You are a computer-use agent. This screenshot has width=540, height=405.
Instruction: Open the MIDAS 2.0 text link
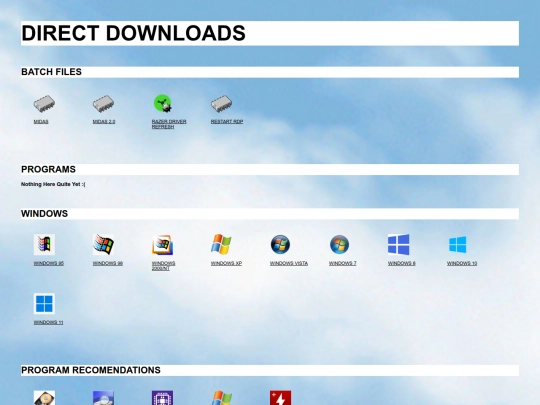click(104, 122)
